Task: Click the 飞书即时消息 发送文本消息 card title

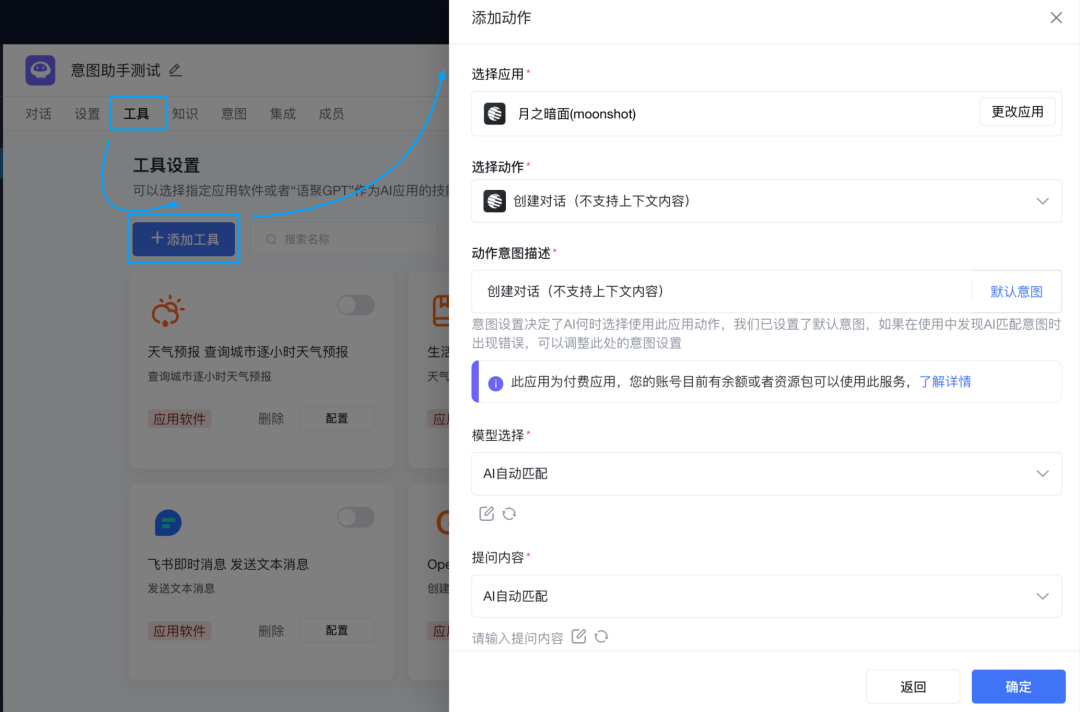Action: point(228,564)
